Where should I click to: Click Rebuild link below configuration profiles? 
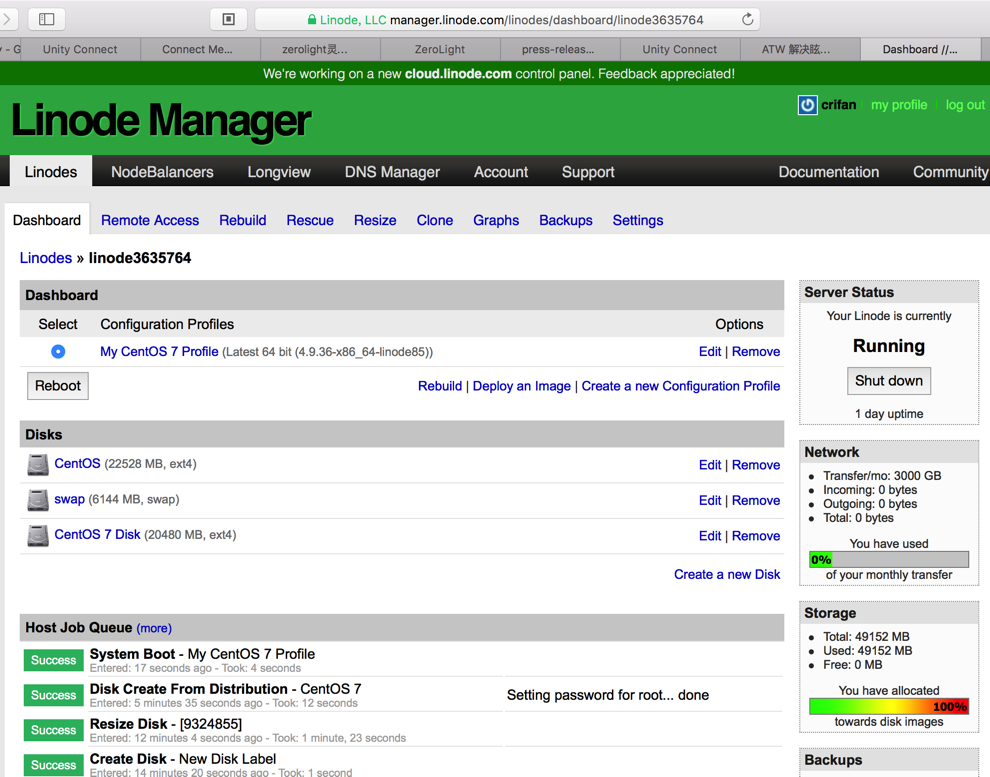pos(440,386)
